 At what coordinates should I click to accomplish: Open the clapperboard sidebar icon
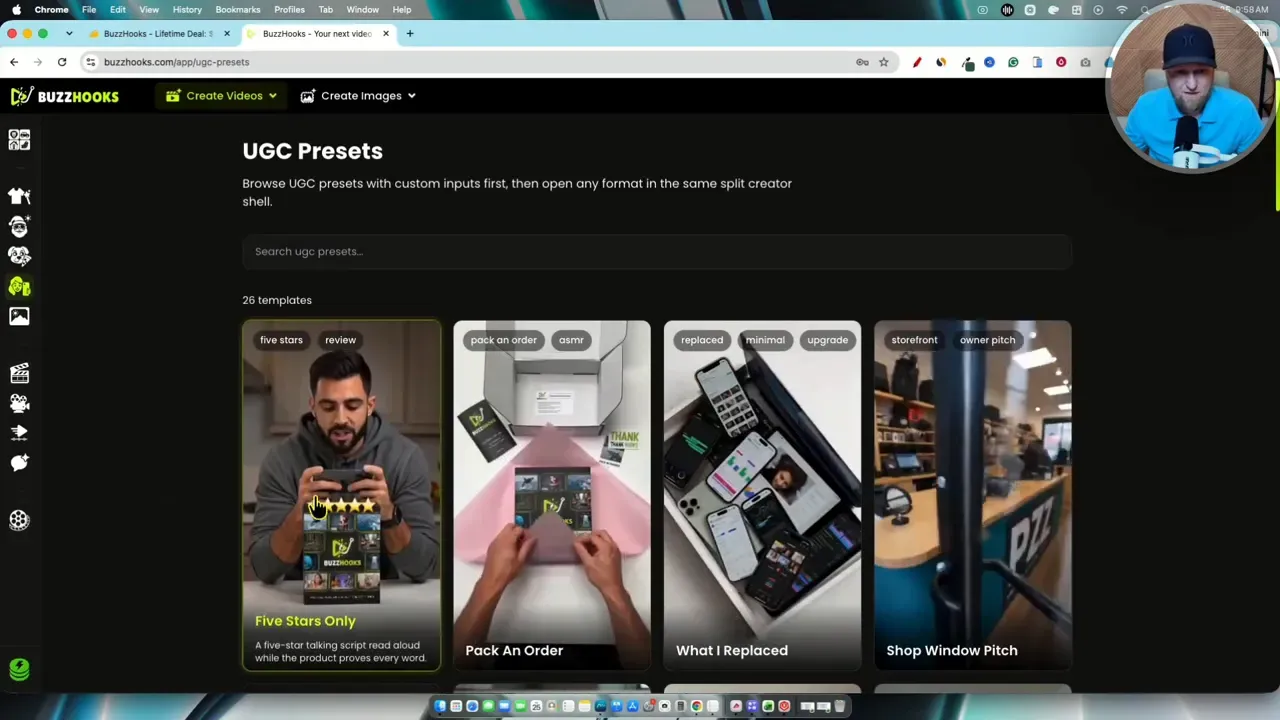click(19, 373)
